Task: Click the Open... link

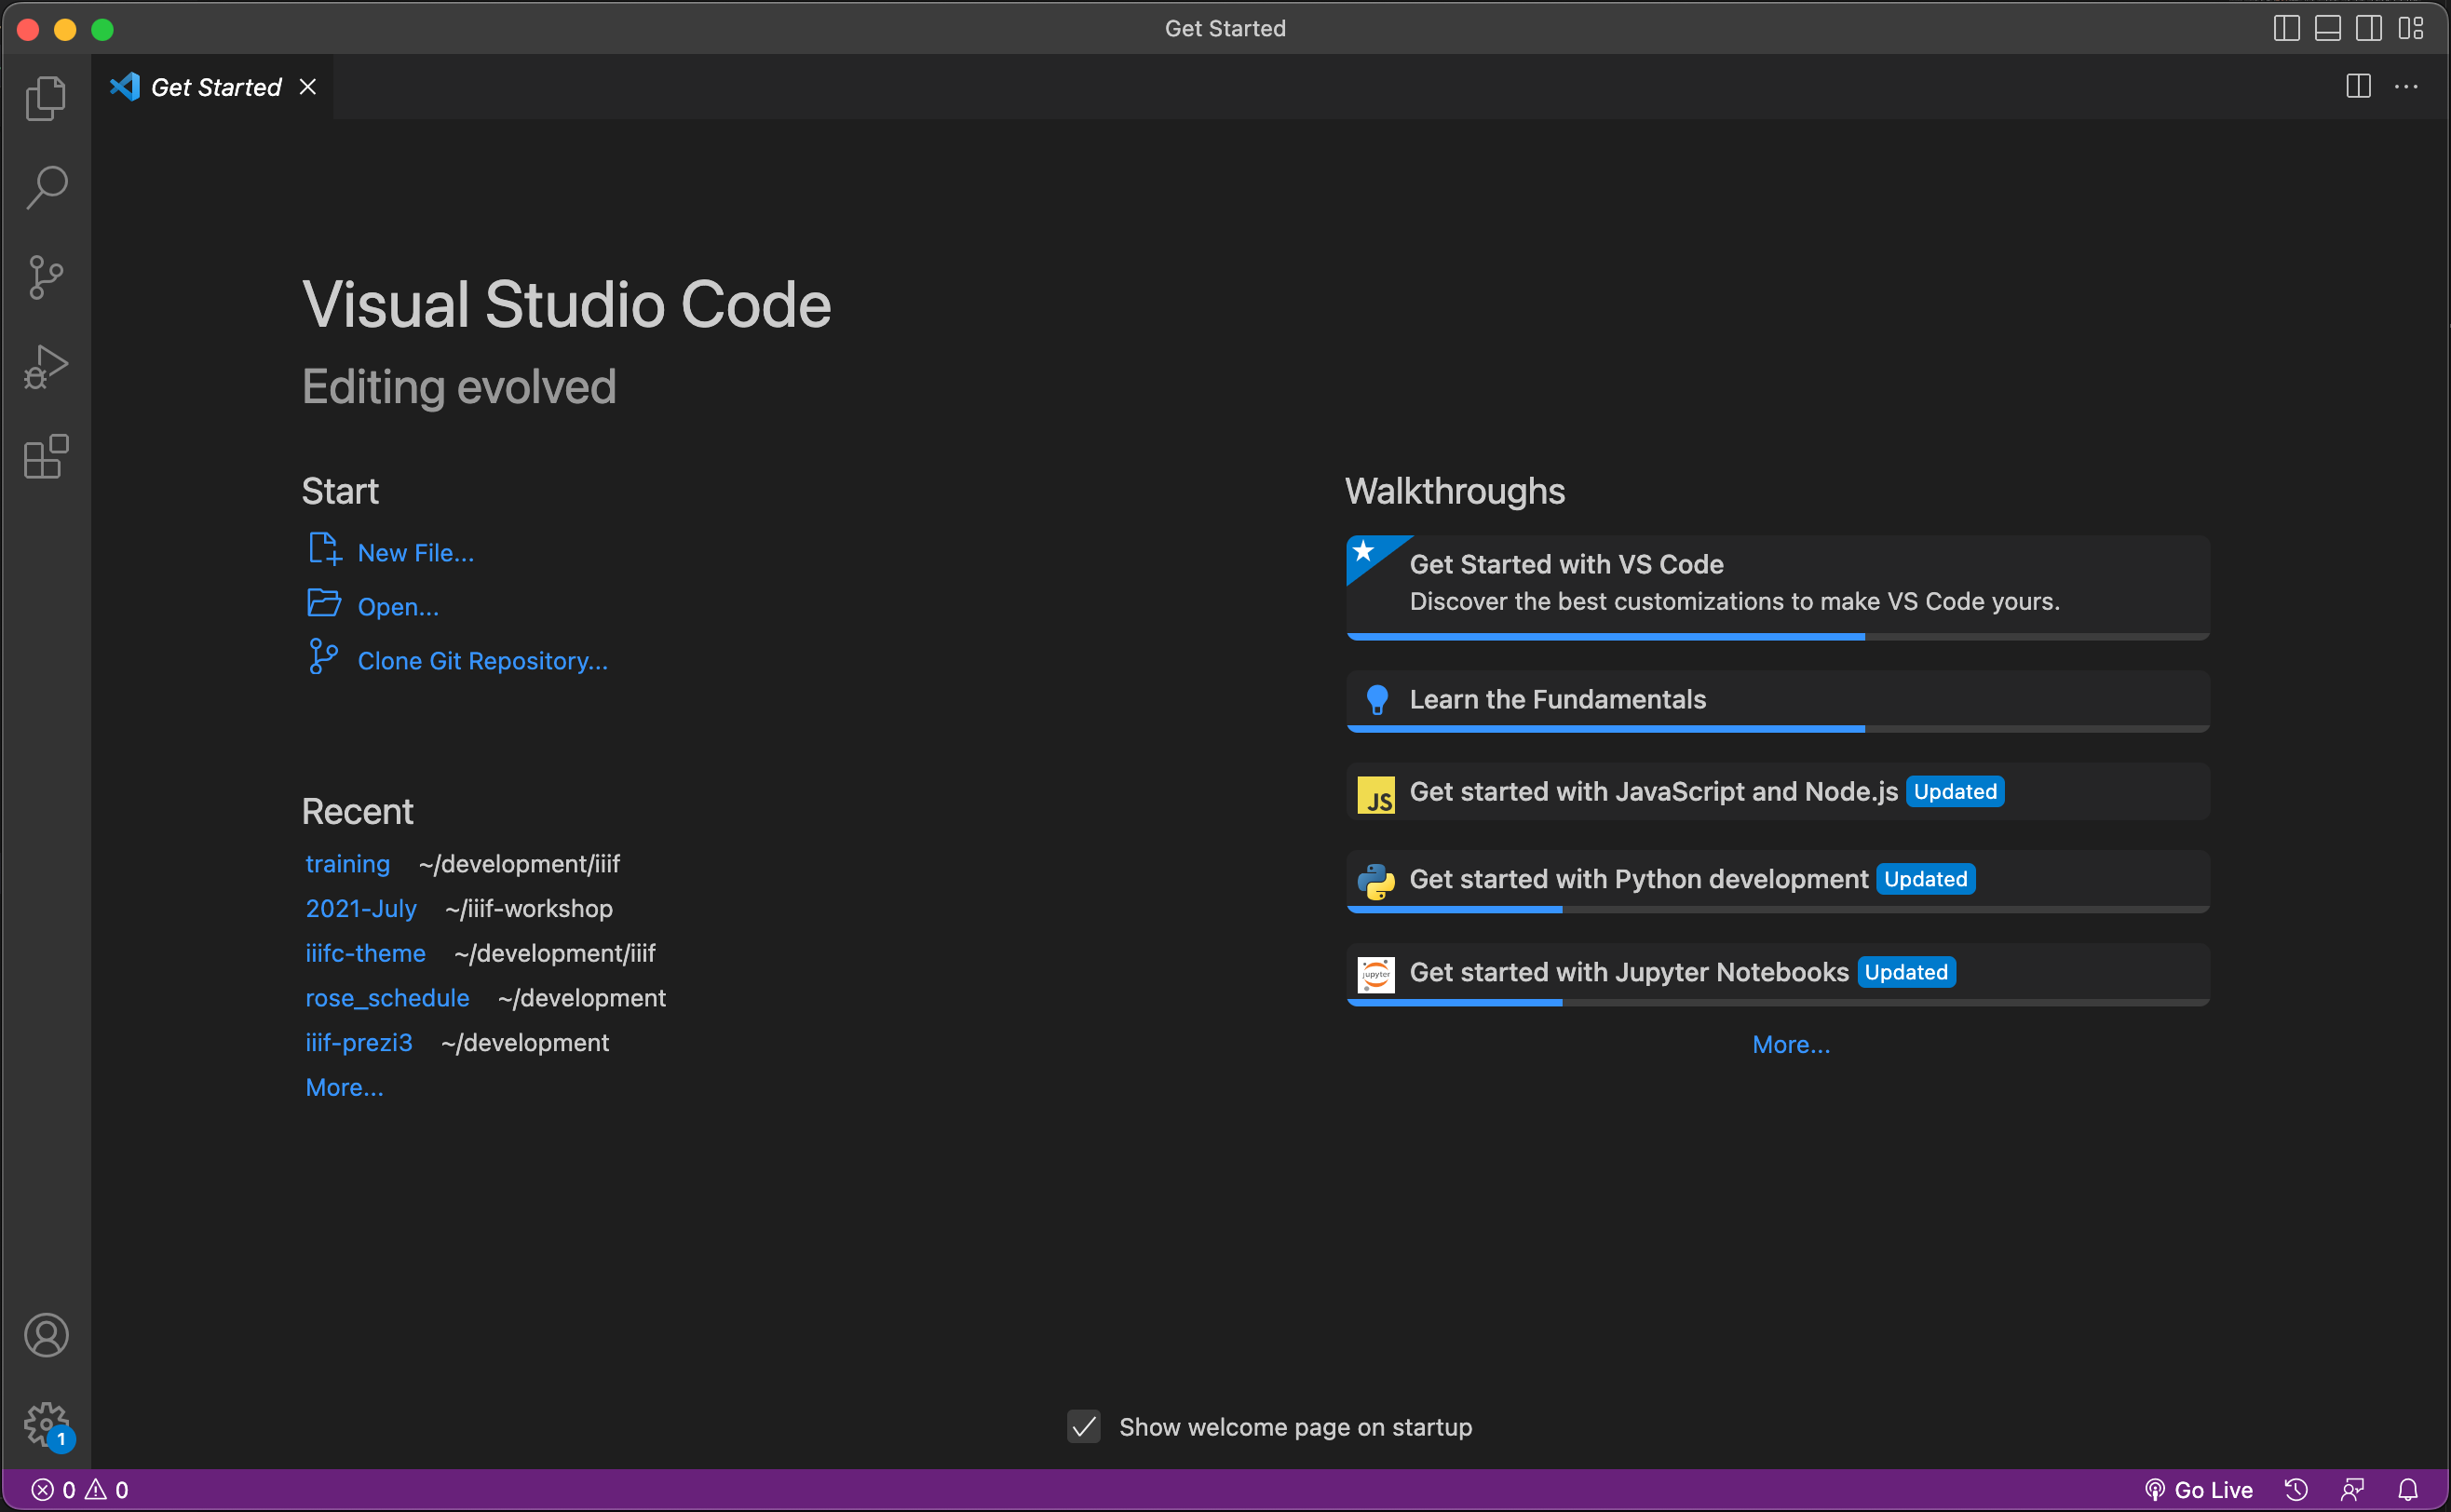Action: pyautogui.click(x=398, y=607)
